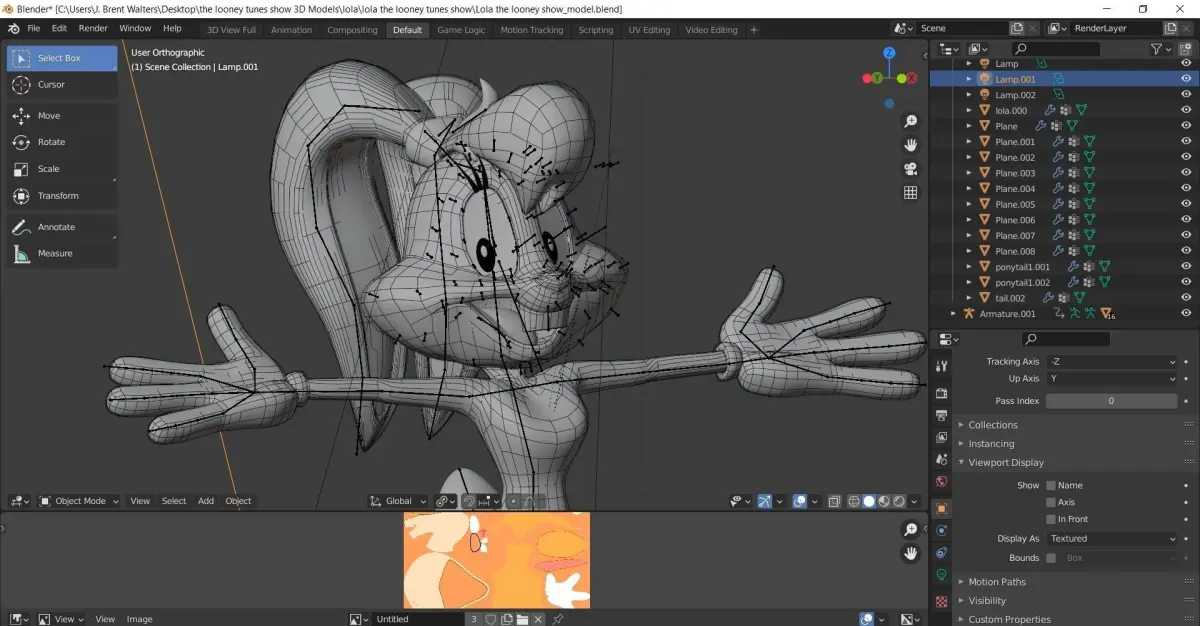This screenshot has width=1200, height=626.
Task: Select the Annotate tool
Action: 62,227
